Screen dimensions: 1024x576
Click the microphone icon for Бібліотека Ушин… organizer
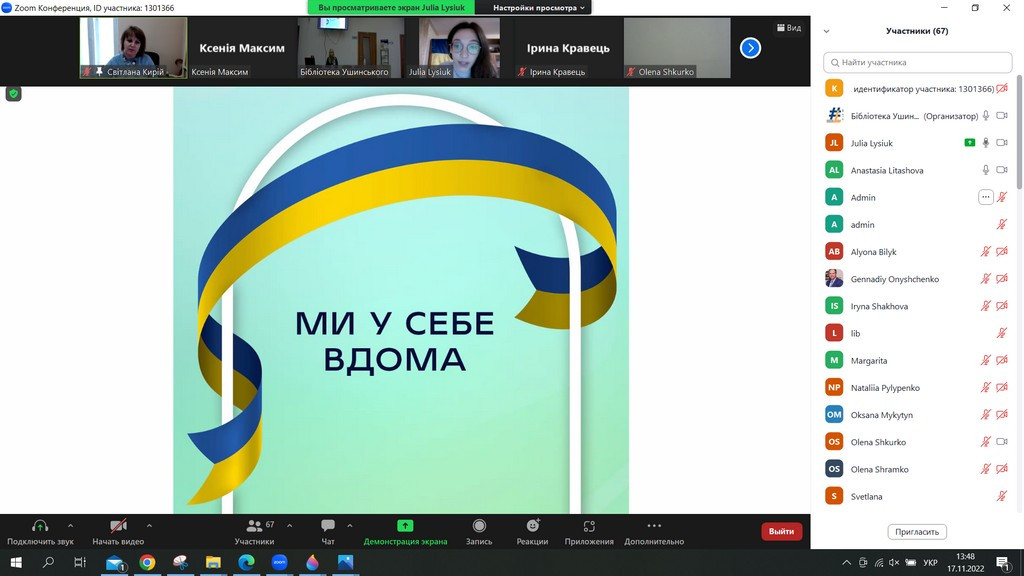pos(985,116)
